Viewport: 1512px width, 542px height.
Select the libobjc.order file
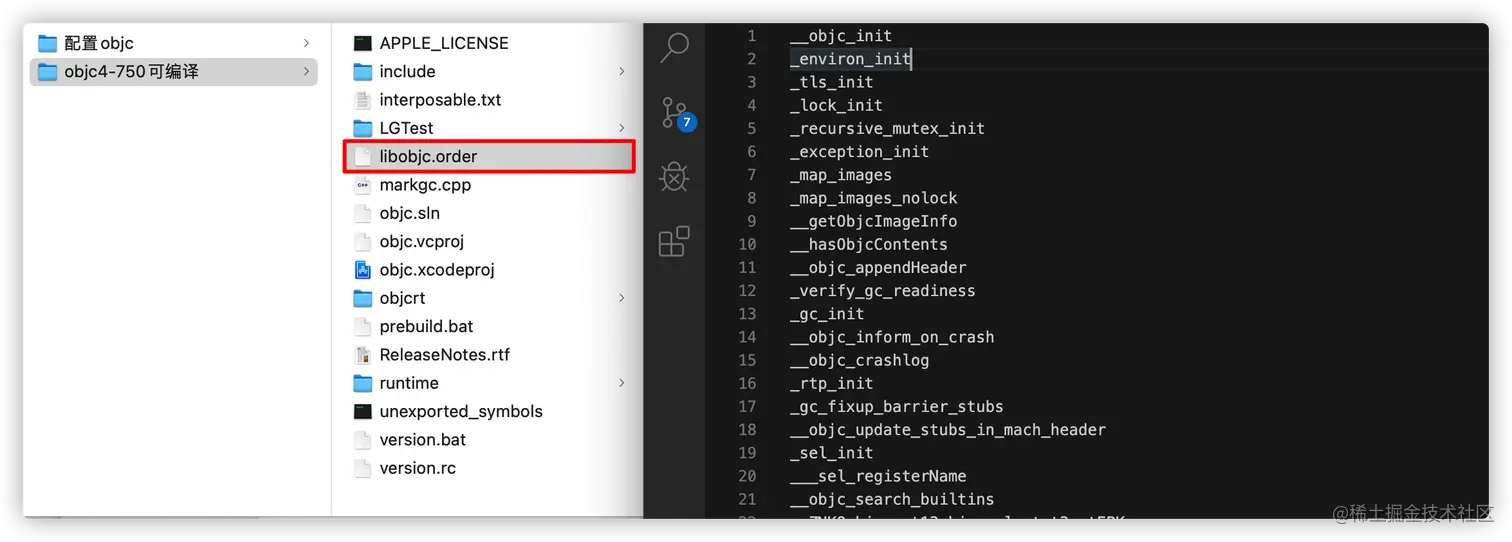pos(428,157)
